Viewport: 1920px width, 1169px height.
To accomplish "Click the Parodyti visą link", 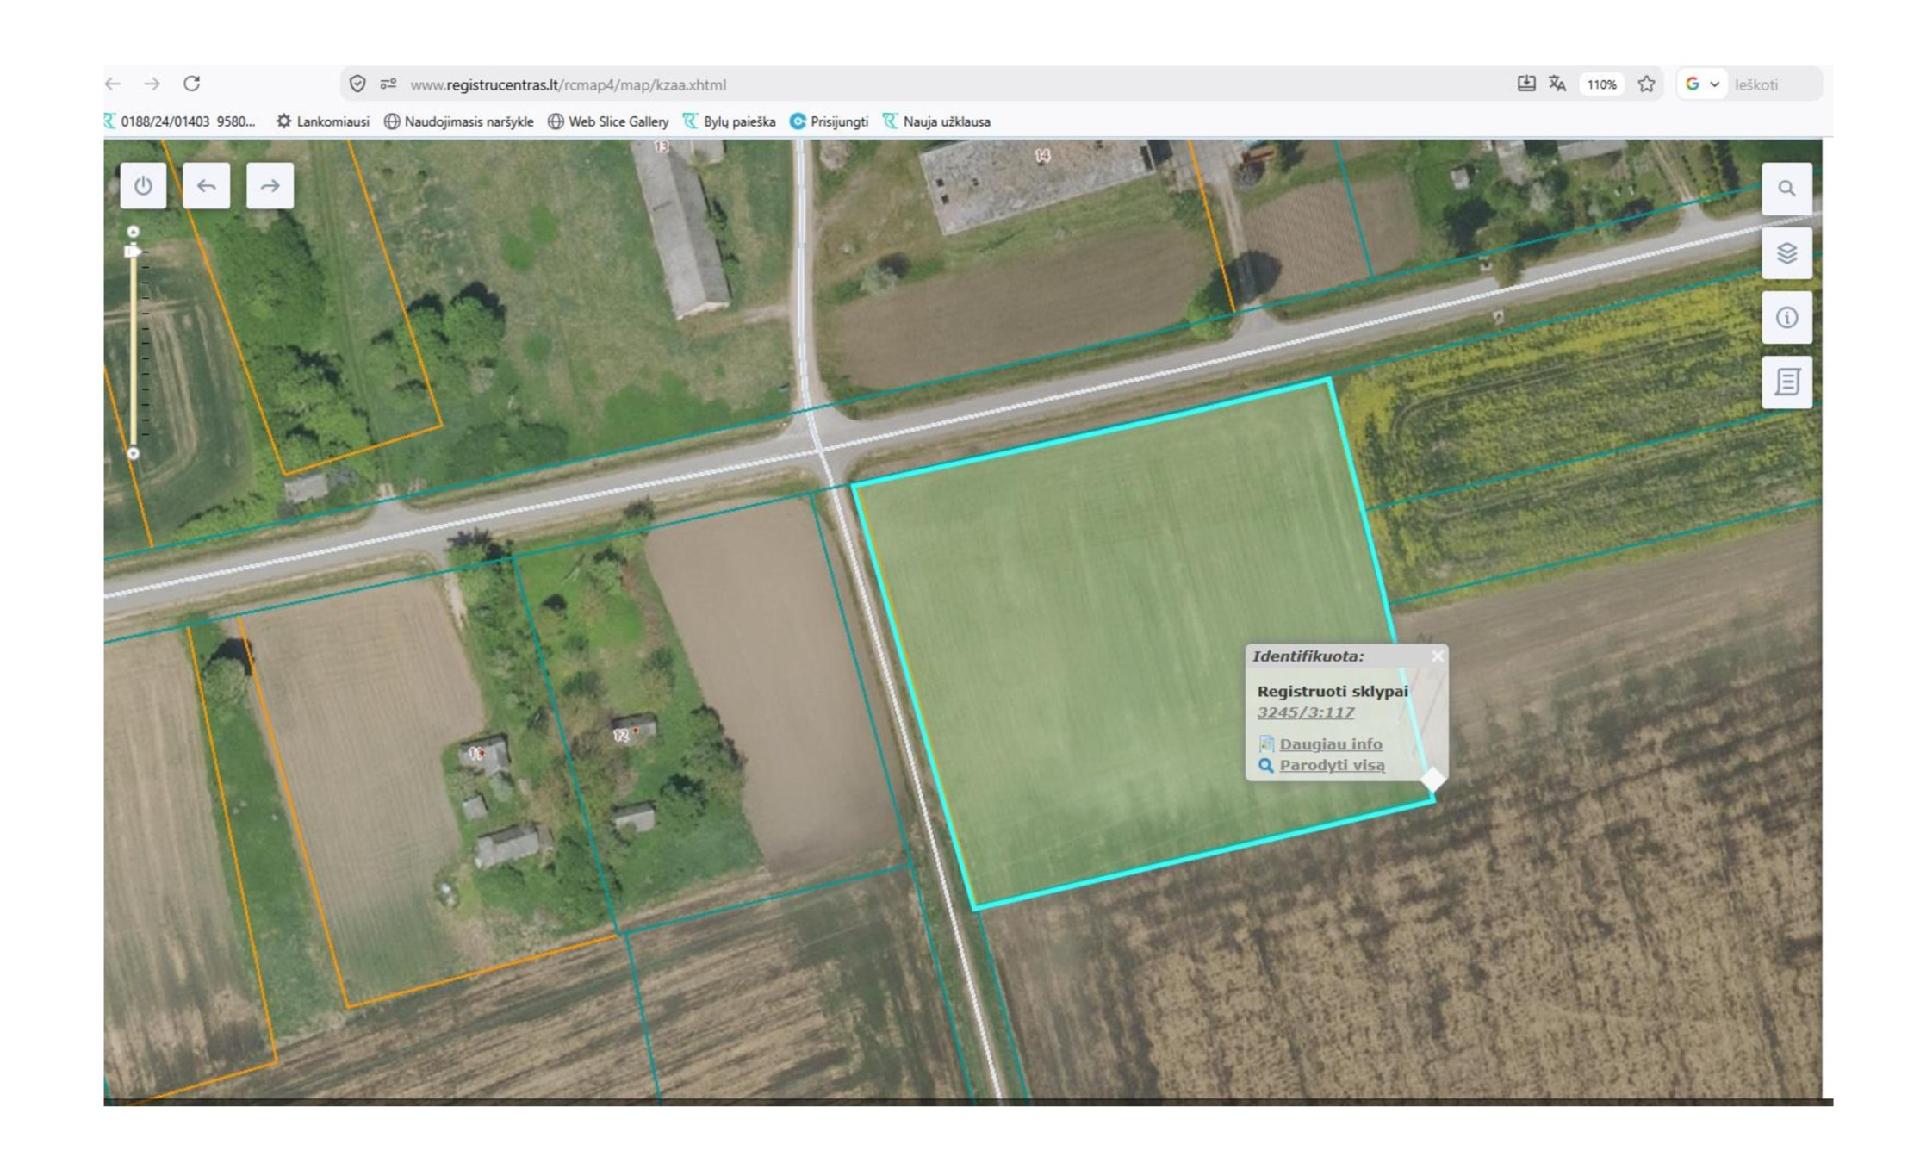I will point(1332,765).
